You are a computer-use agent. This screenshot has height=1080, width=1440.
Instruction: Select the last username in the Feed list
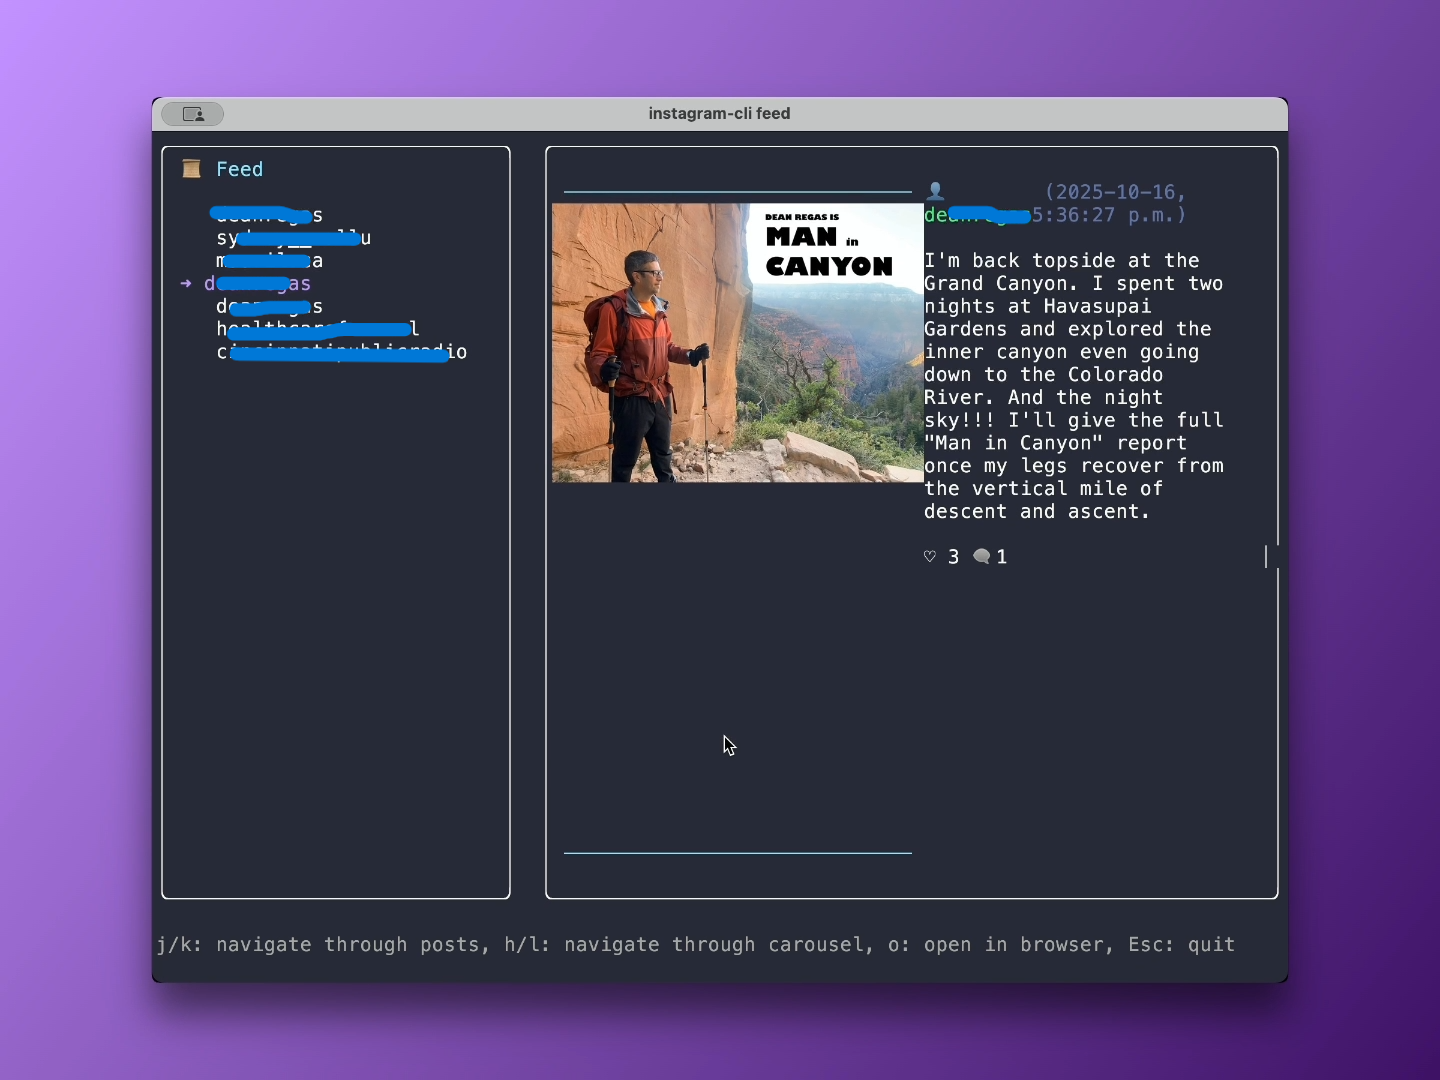click(341, 352)
